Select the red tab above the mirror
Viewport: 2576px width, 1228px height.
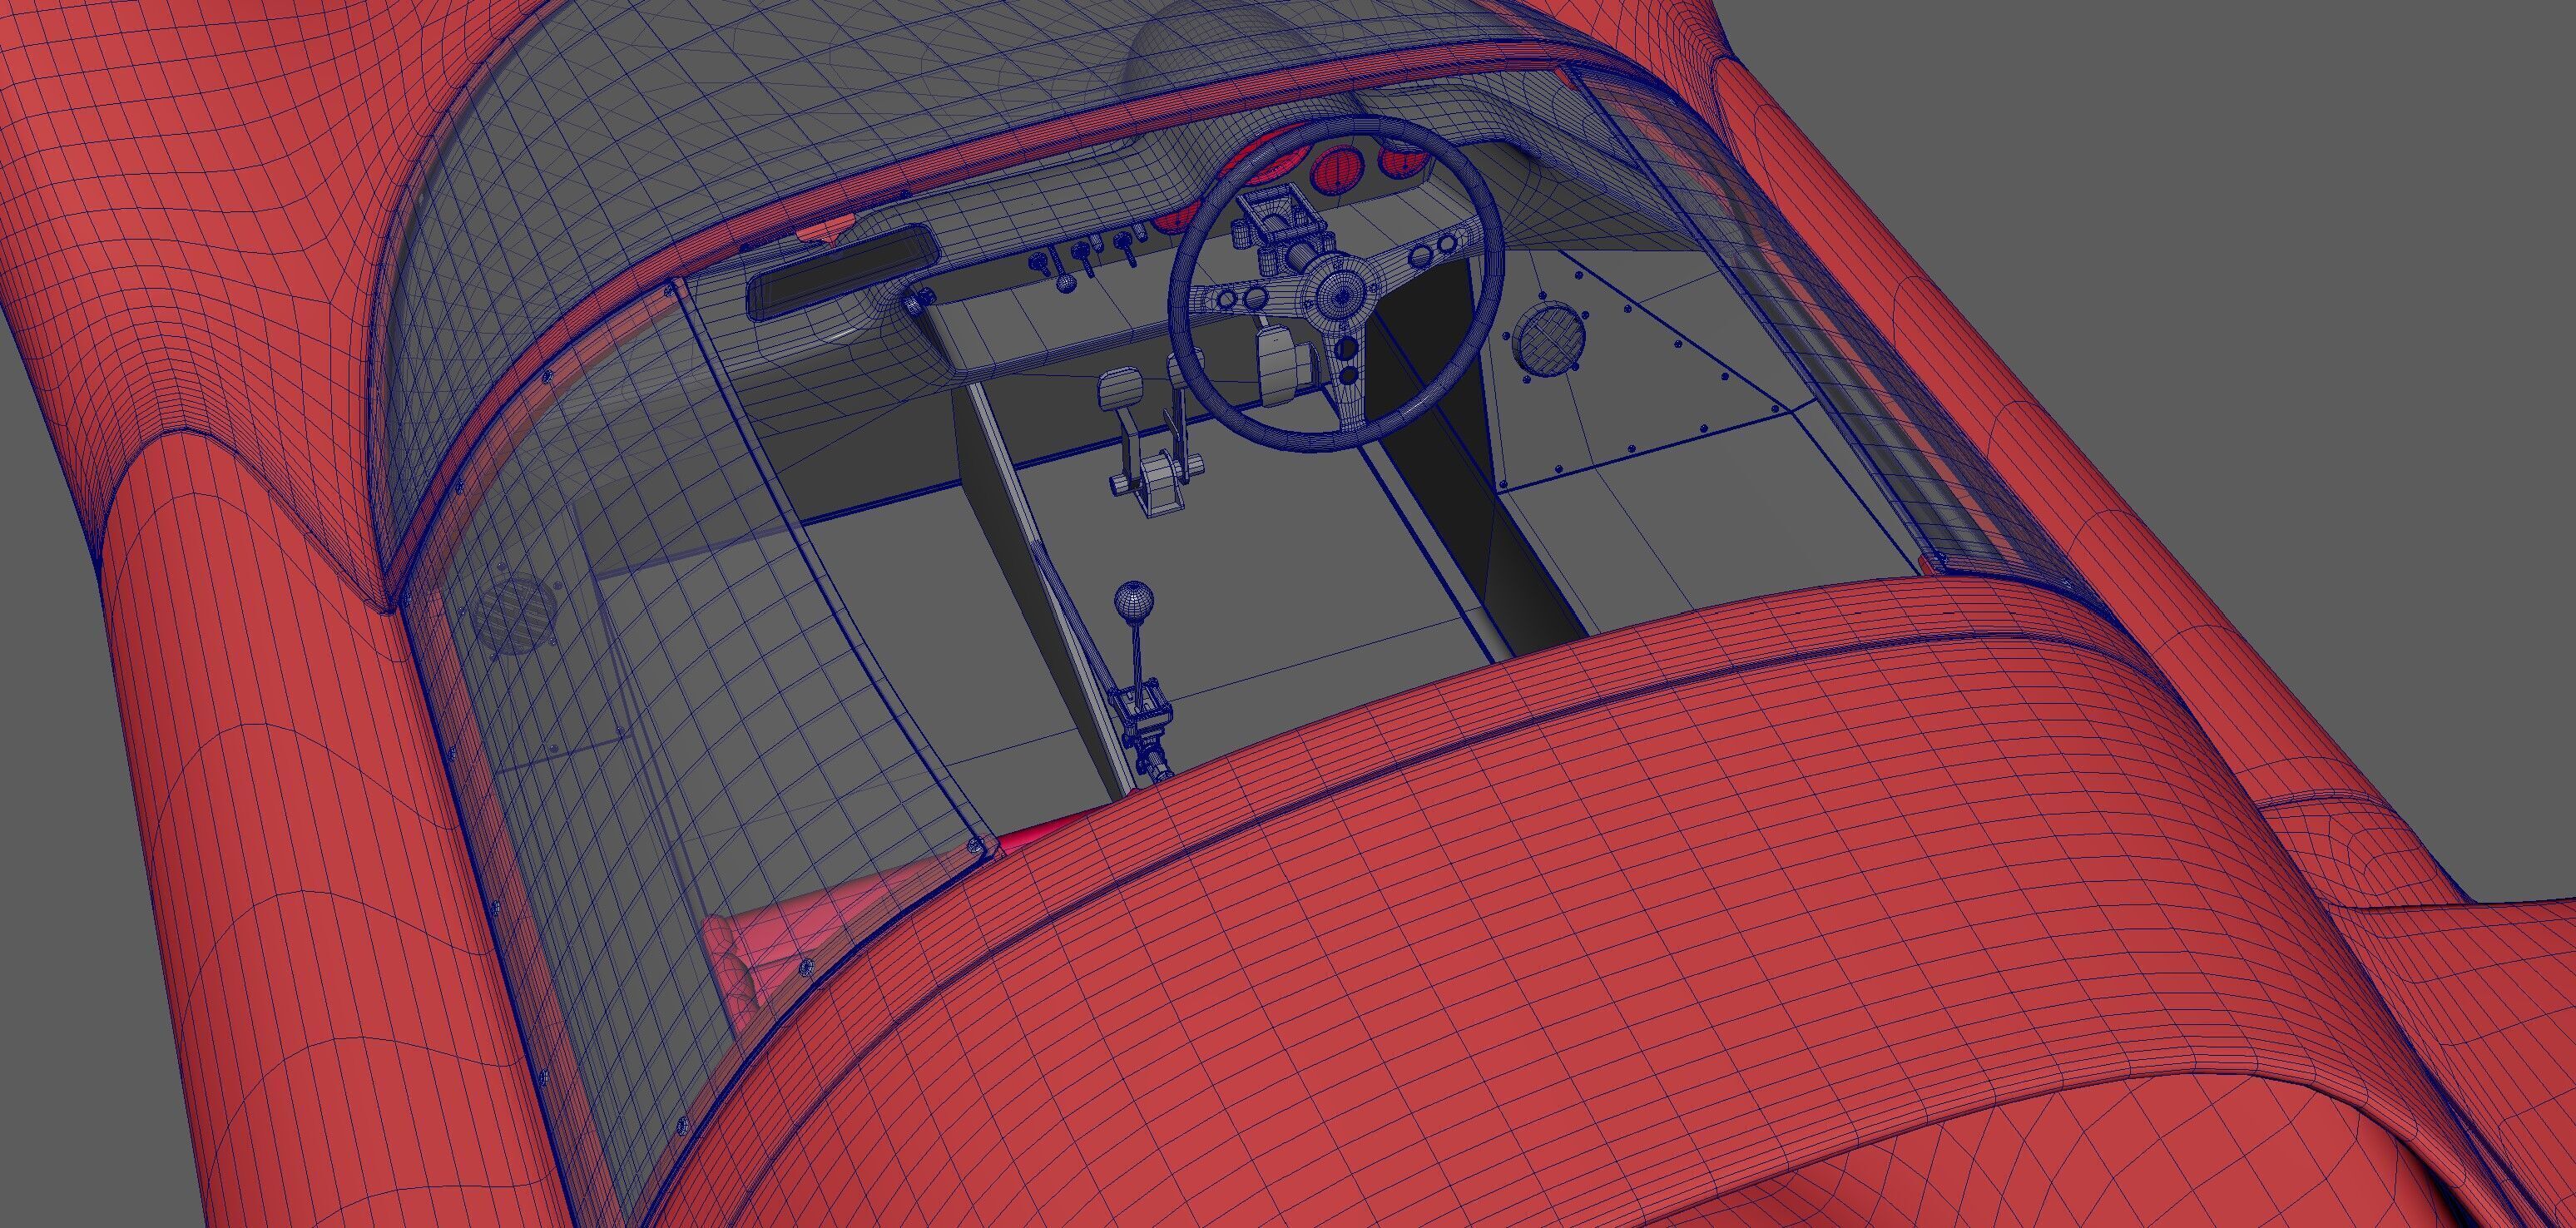pos(826,228)
